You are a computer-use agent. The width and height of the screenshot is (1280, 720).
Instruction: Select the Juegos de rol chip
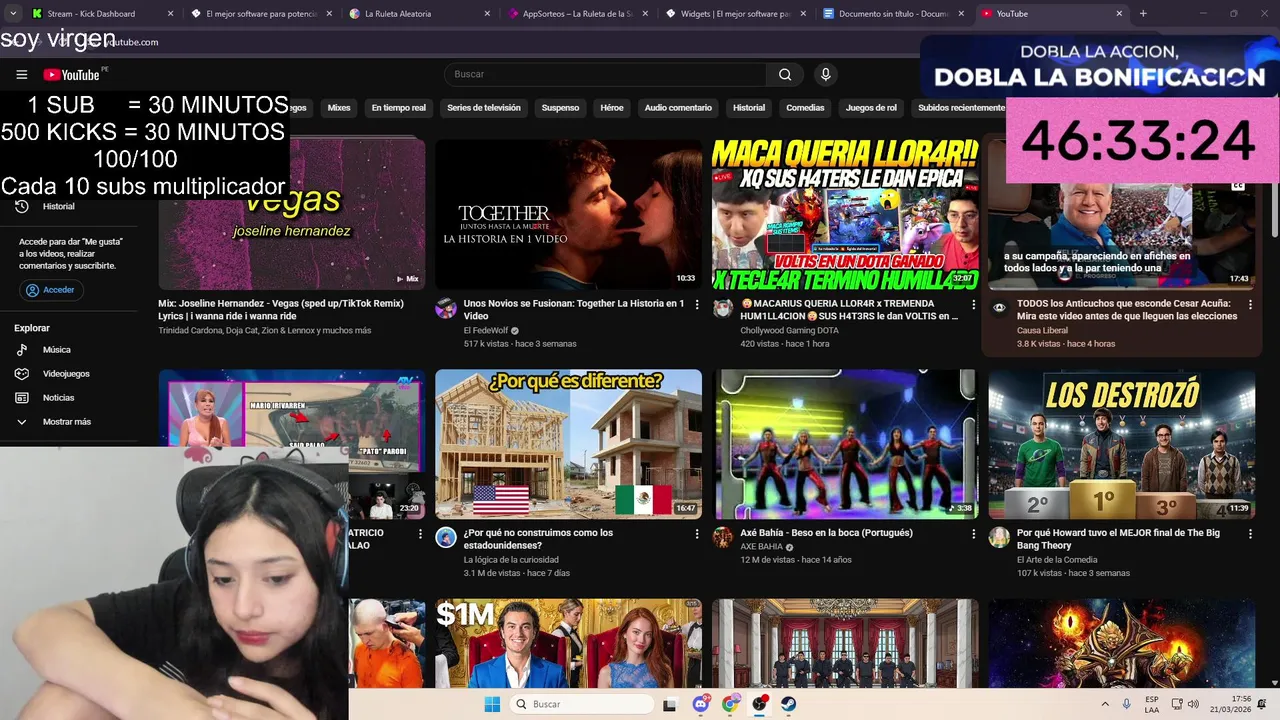871,108
